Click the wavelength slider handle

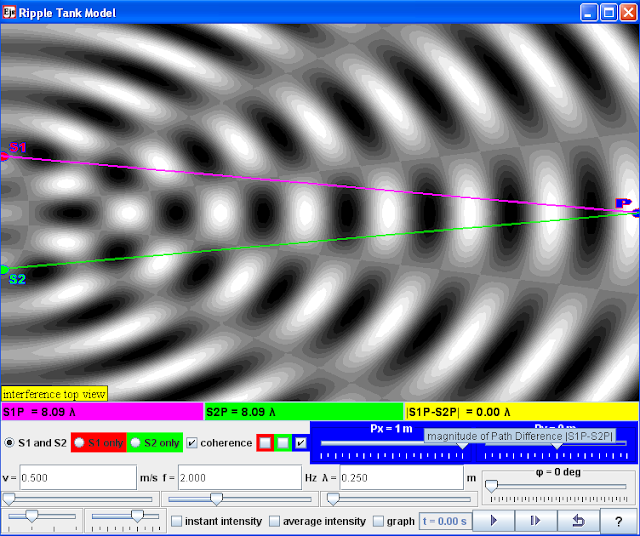point(333,499)
